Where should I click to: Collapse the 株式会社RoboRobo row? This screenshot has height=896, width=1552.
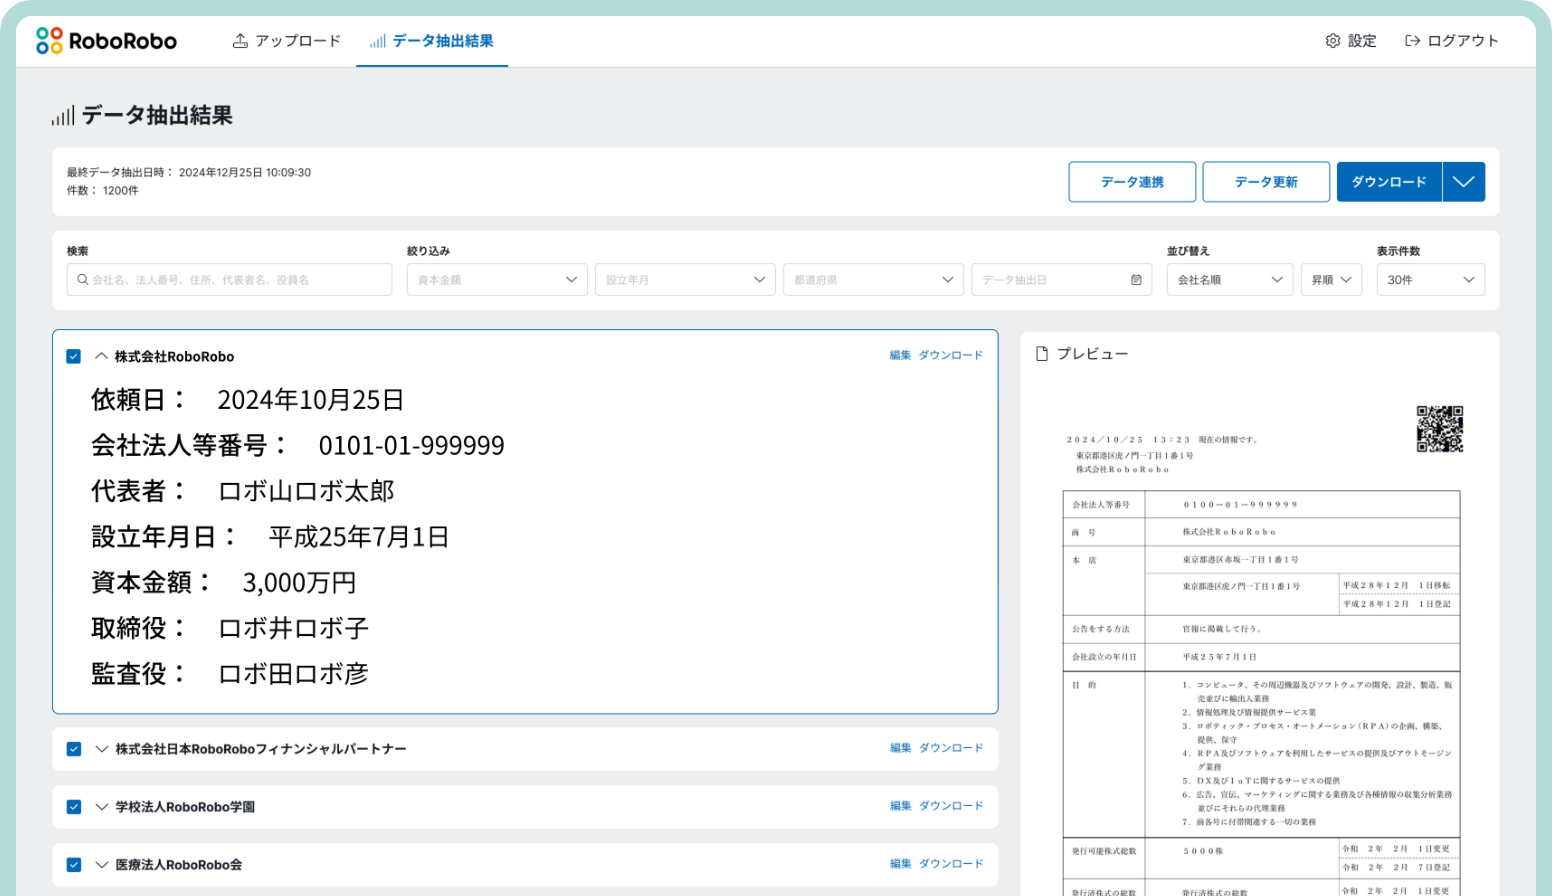coord(101,356)
